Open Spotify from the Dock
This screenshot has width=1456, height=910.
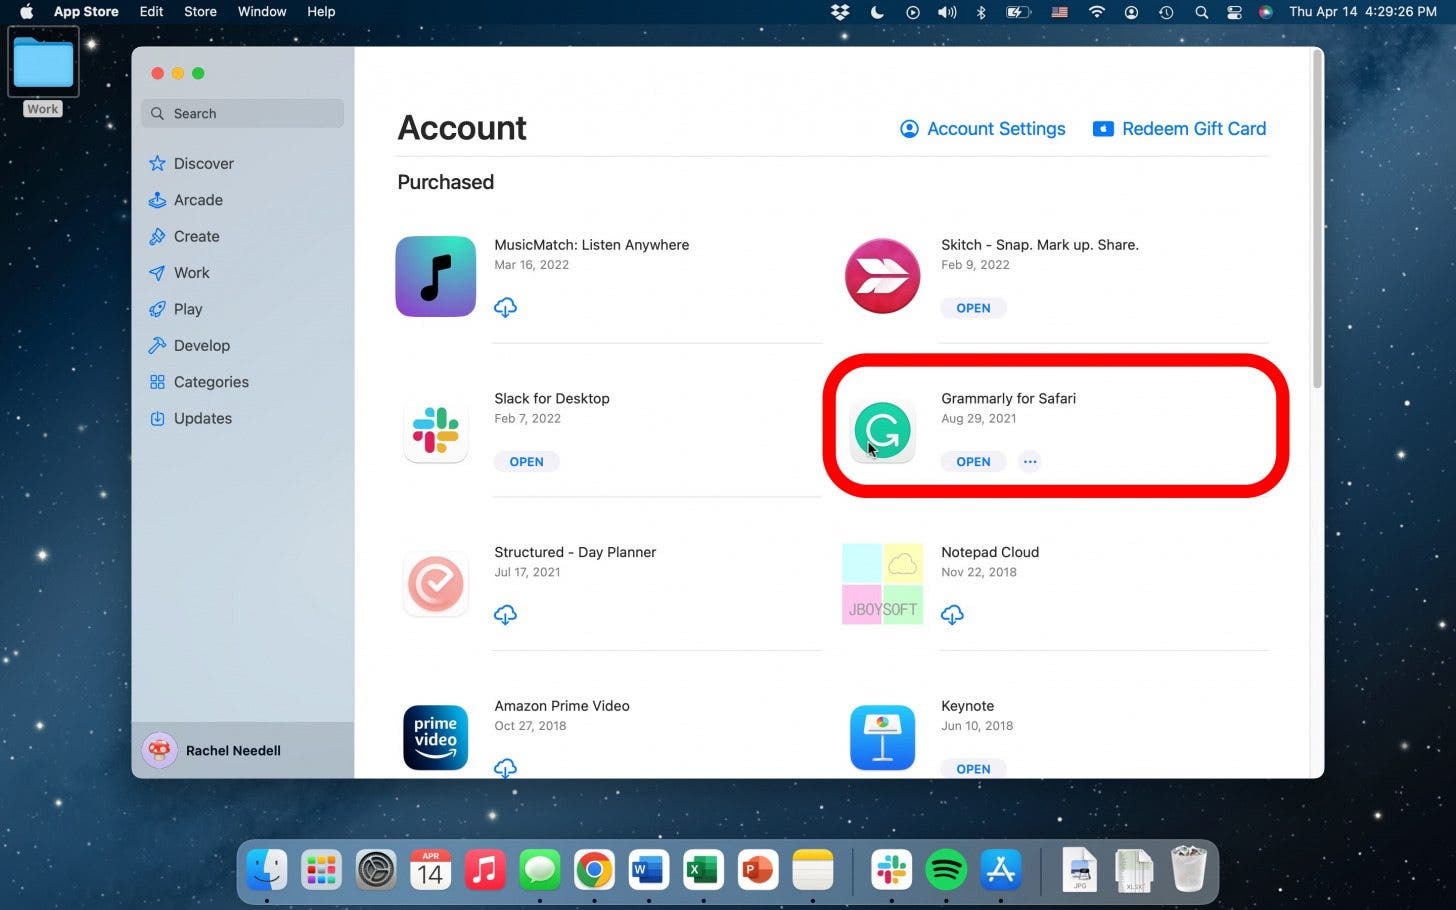point(946,870)
